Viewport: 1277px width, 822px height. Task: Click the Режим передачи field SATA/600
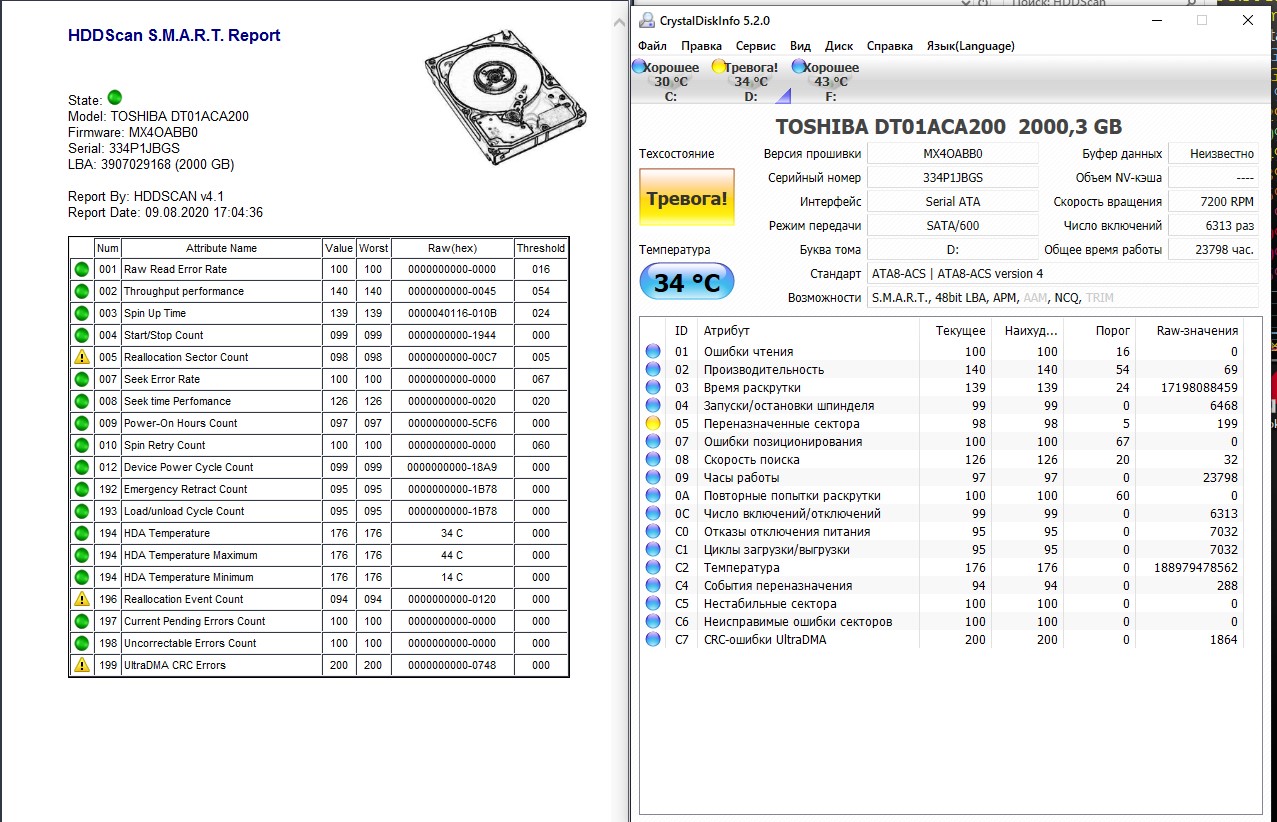point(952,226)
